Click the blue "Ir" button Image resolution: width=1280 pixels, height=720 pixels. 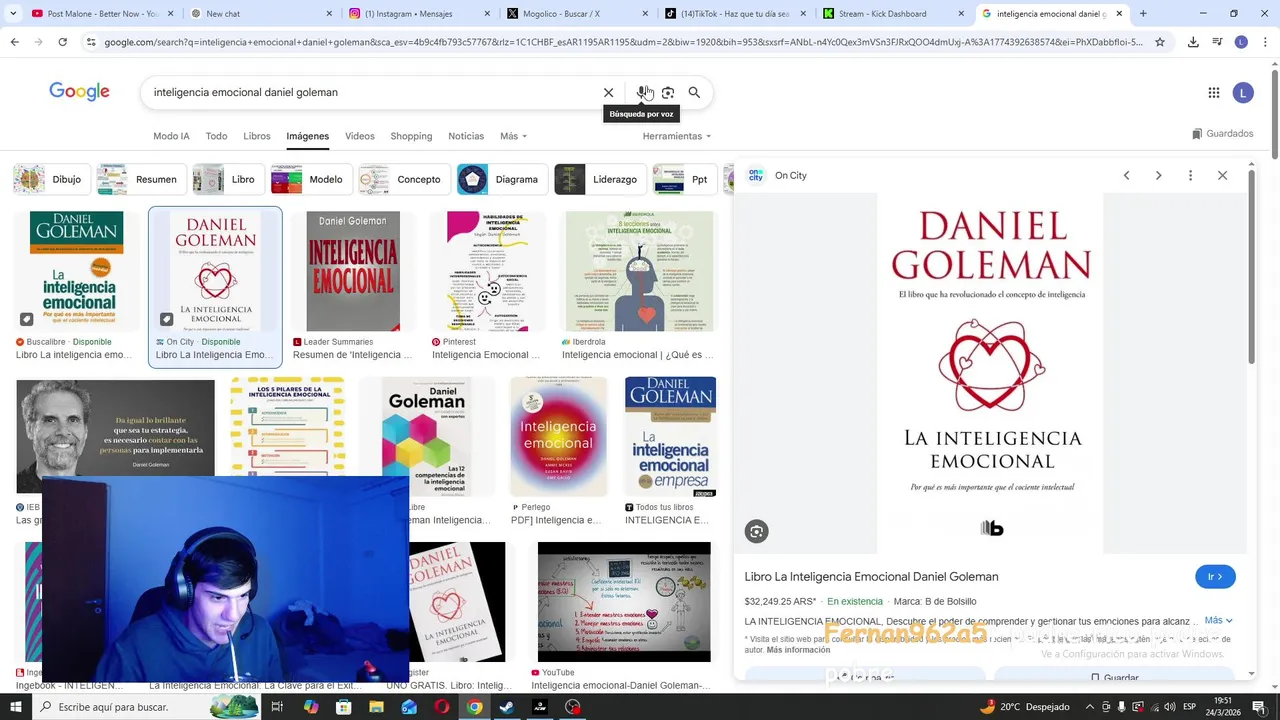click(x=1215, y=577)
